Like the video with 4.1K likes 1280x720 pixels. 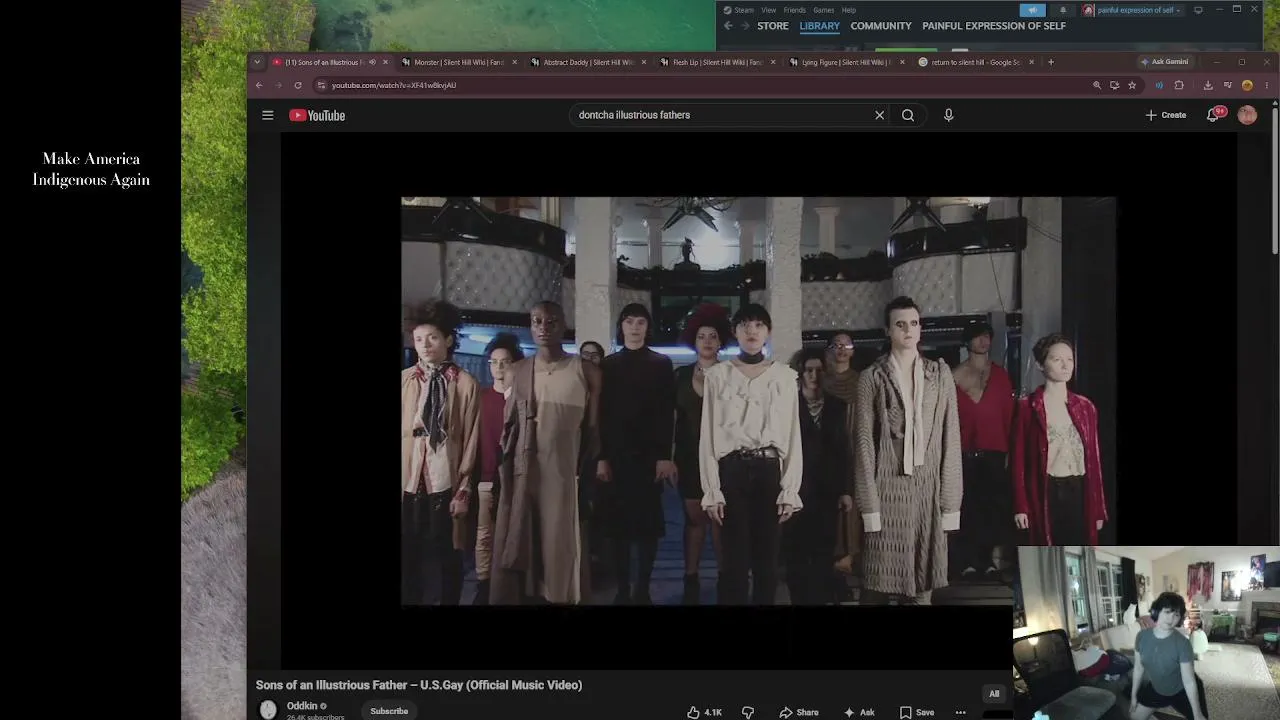(x=705, y=712)
